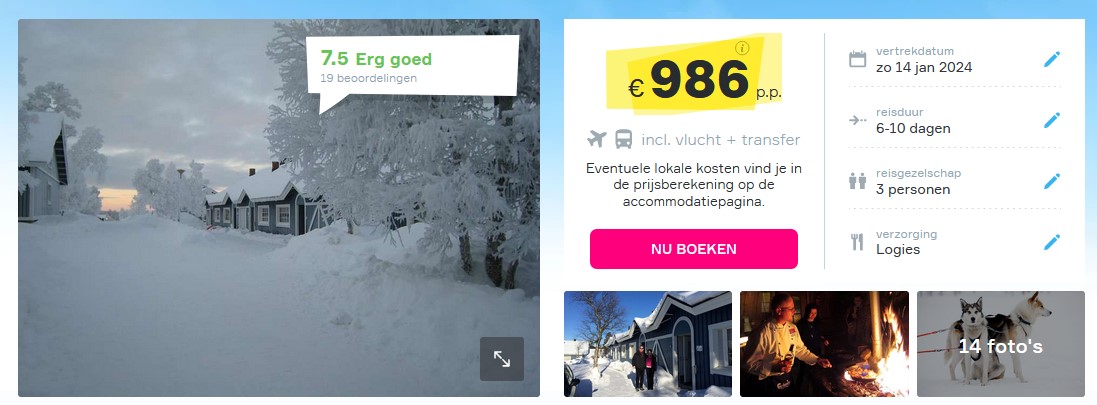Viewport: 1097px width, 405px height.
Task: Edit the reisduur with pencil icon
Action: (x=1052, y=120)
